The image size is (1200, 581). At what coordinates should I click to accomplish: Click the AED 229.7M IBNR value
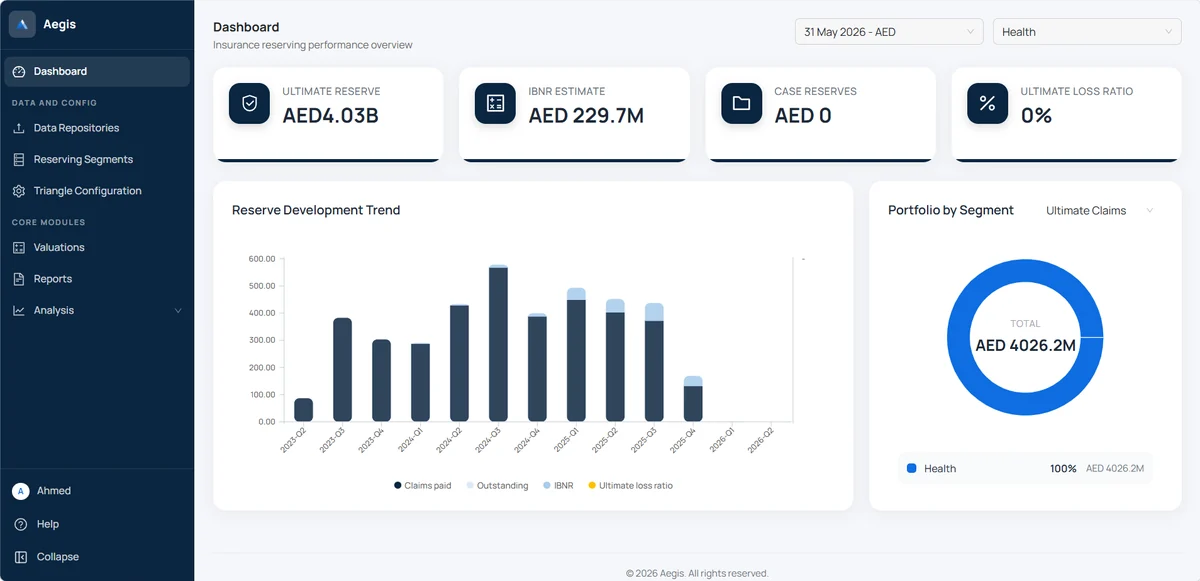[586, 115]
